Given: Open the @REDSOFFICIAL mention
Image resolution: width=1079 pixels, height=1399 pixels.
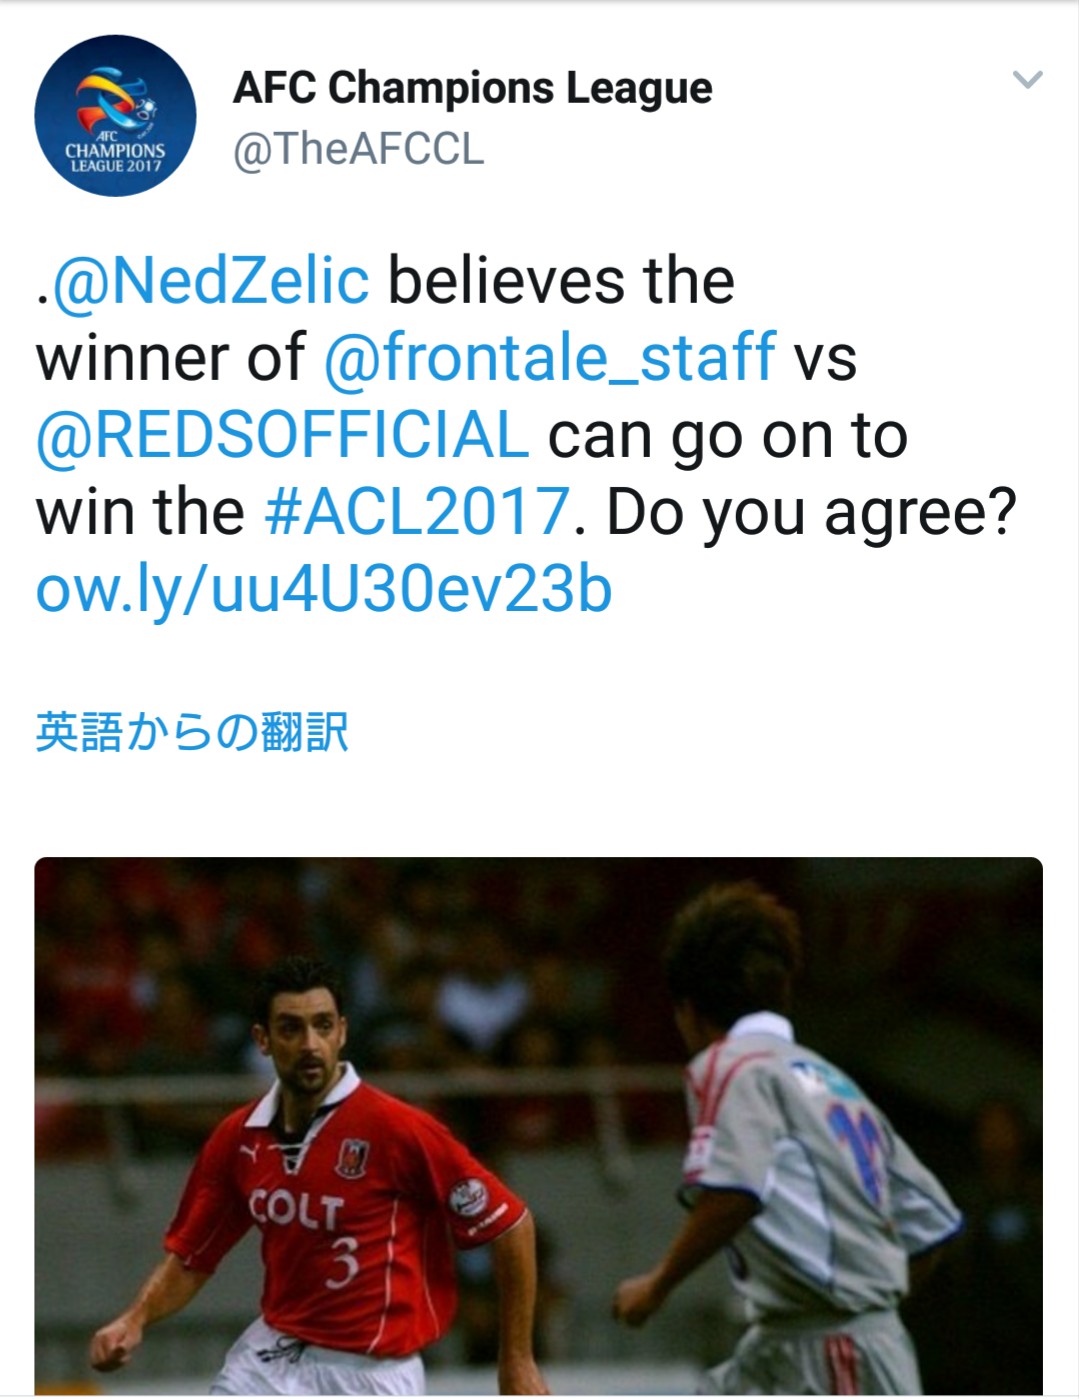Looking at the screenshot, I should tap(282, 434).
